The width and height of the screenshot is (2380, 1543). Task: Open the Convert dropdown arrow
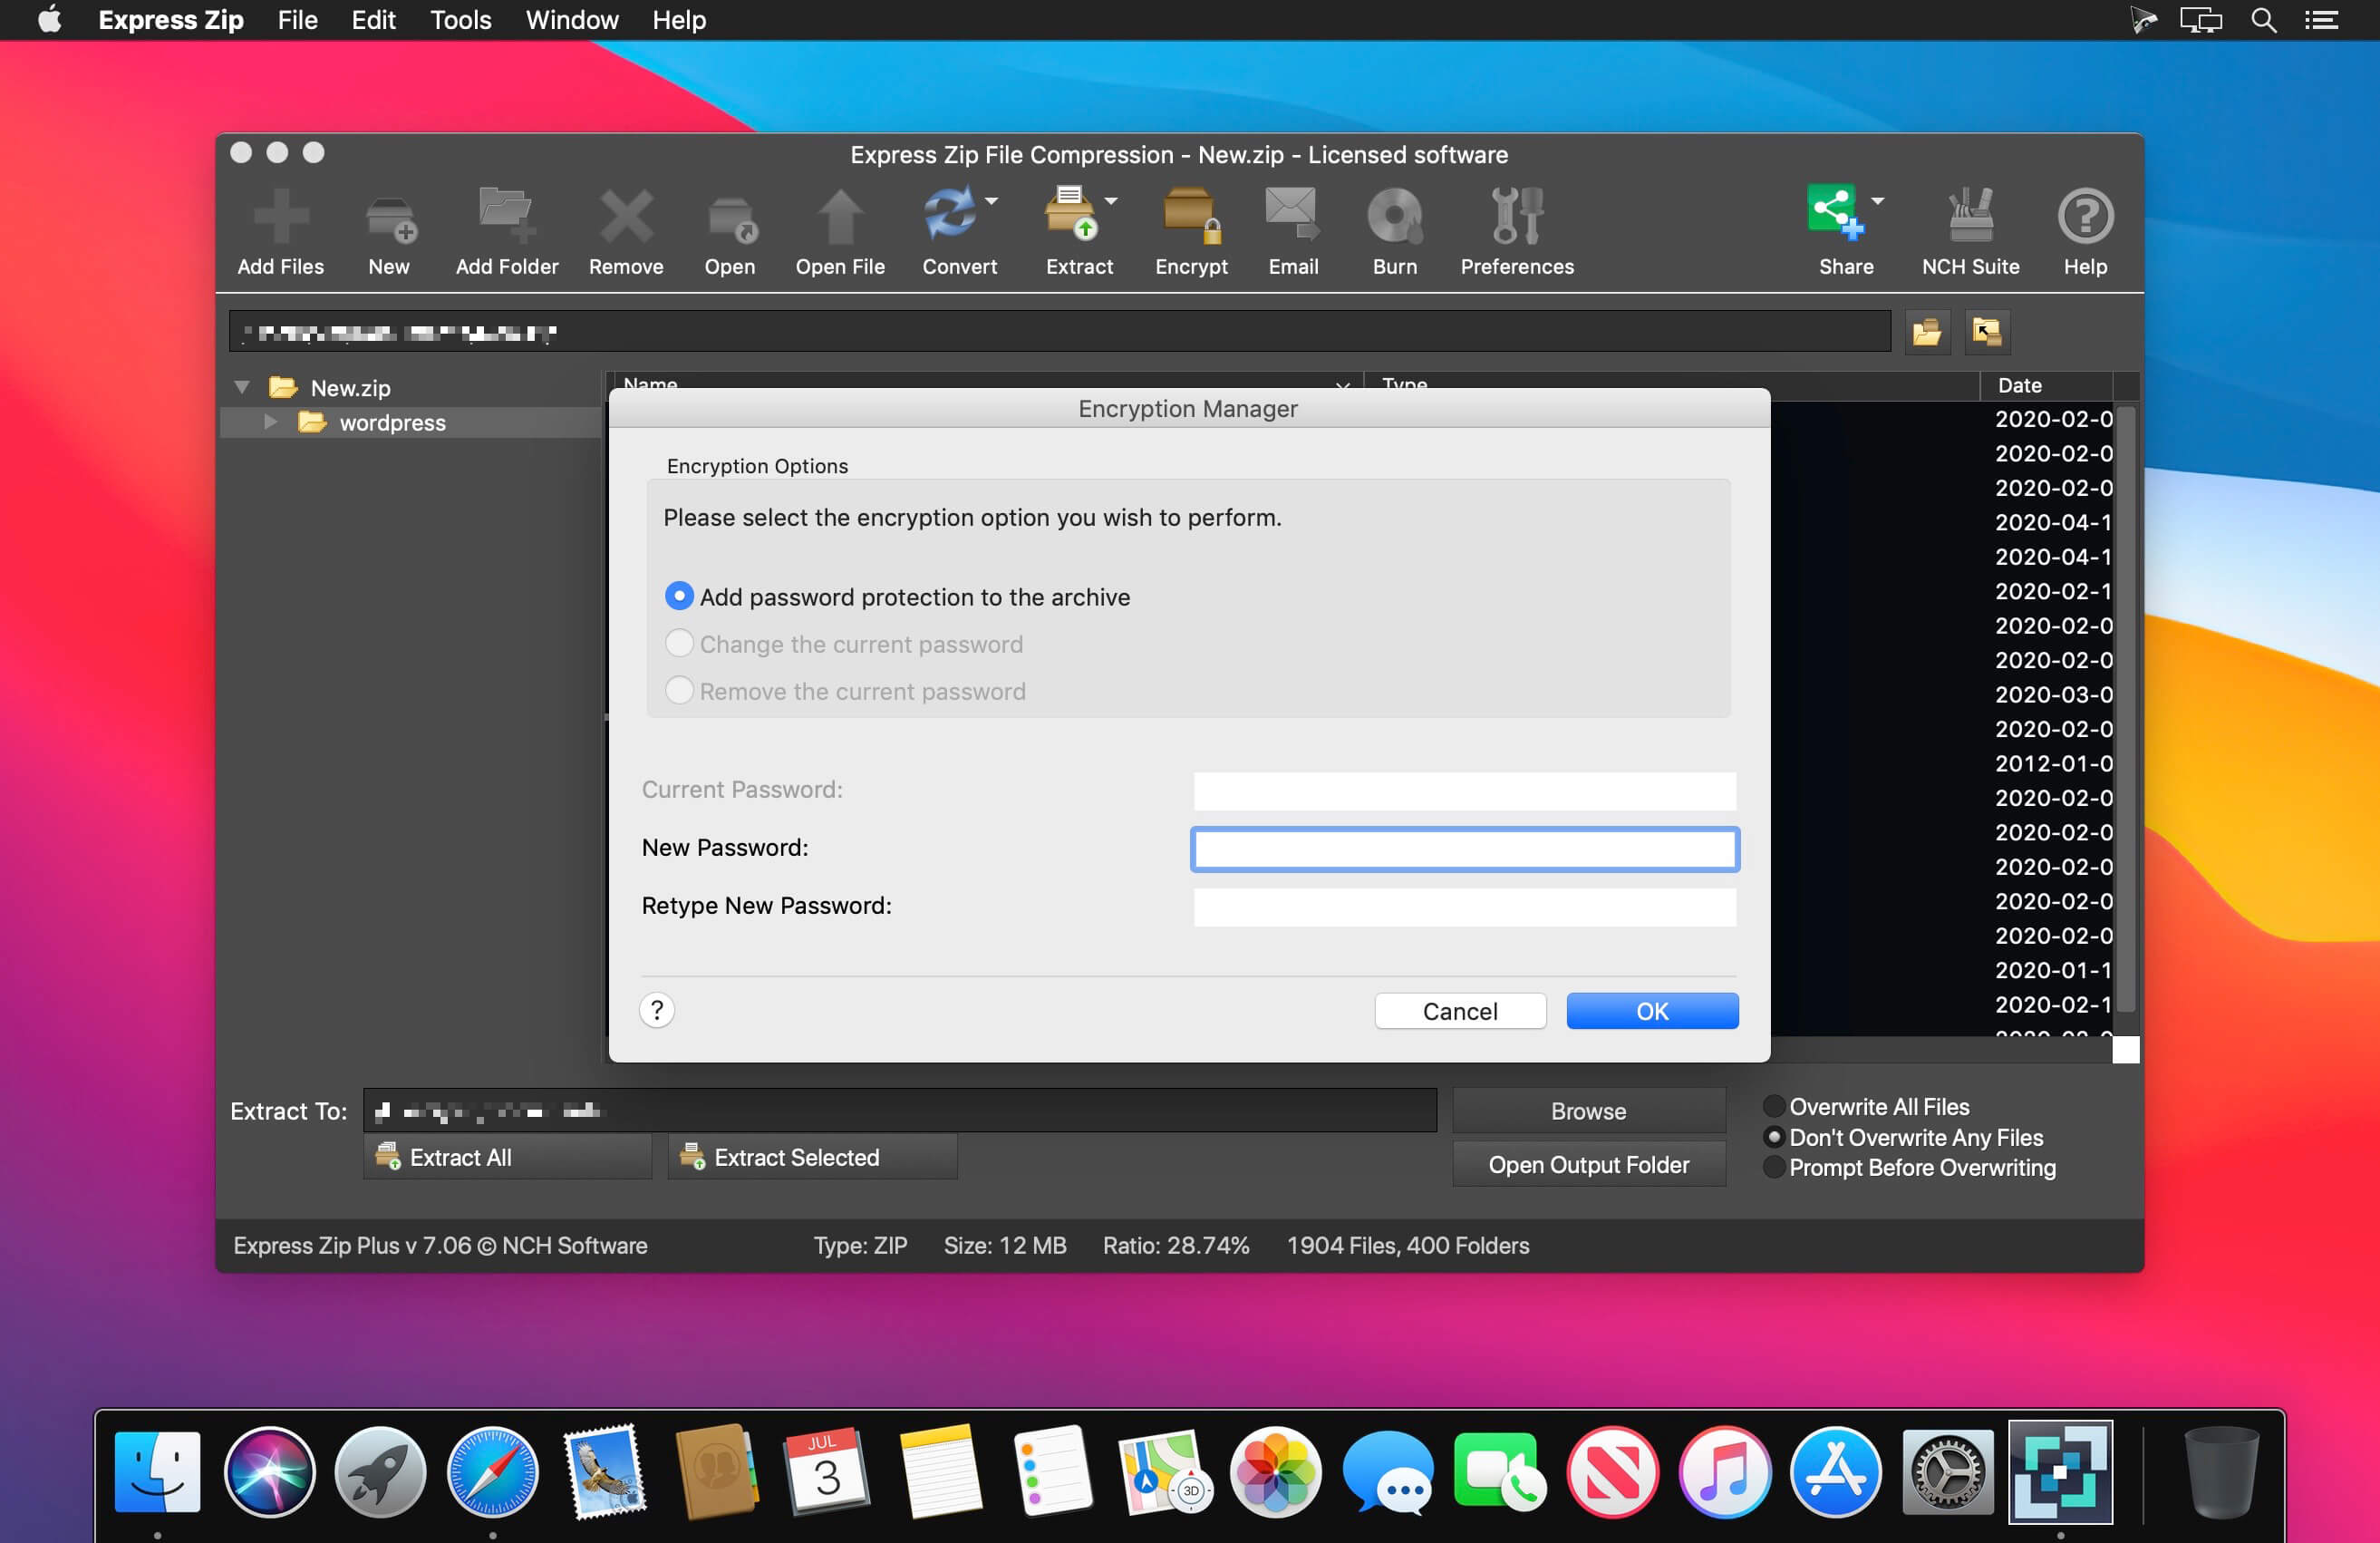click(991, 201)
